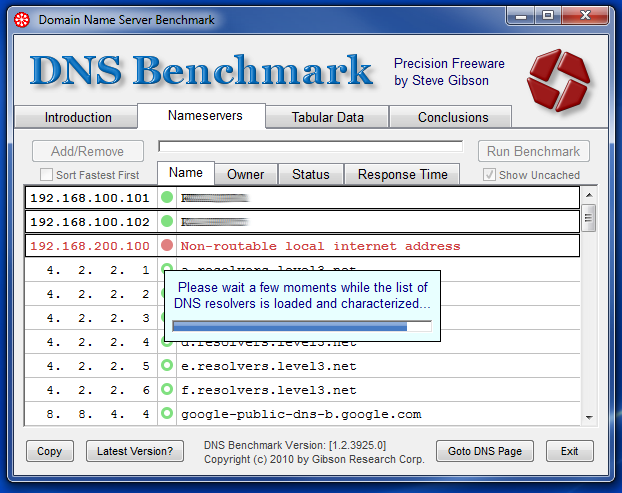The image size is (622, 493).
Task: Select the Owner column tab
Action: [x=246, y=175]
